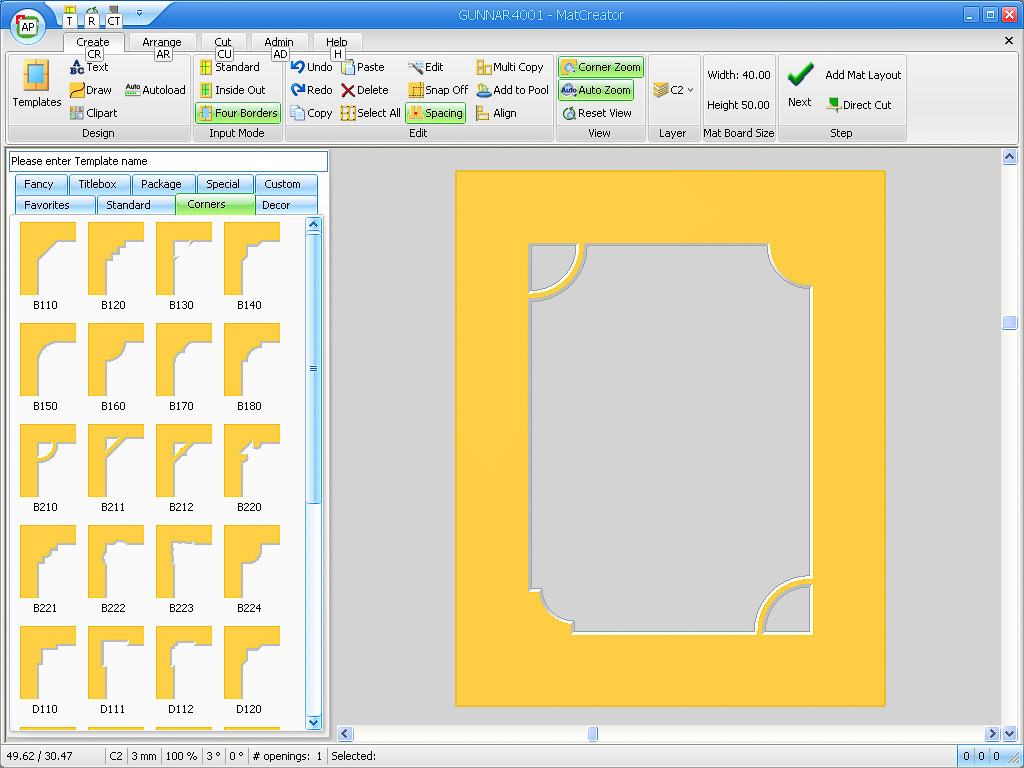Open the Clipart tool
The image size is (1024, 768).
tap(78, 113)
